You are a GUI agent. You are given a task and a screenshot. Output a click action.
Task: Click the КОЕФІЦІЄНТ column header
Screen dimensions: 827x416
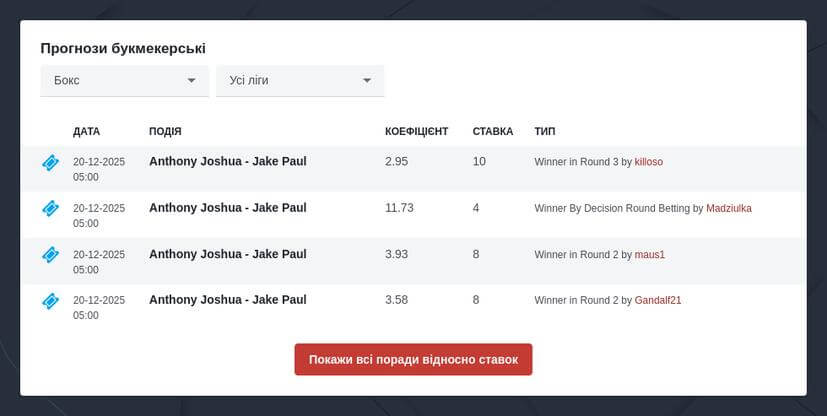tap(416, 131)
